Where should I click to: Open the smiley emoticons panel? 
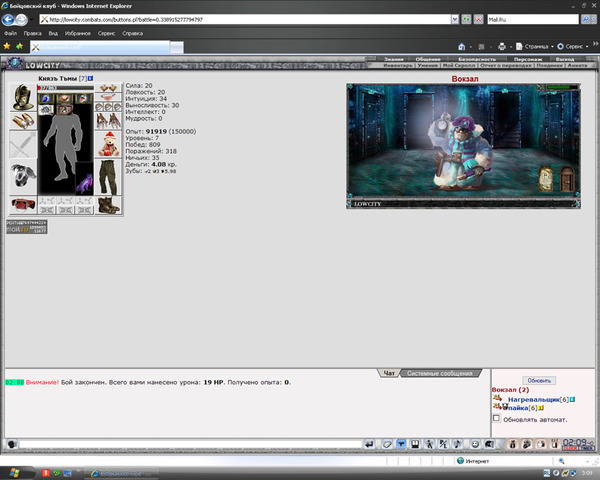click(x=475, y=444)
